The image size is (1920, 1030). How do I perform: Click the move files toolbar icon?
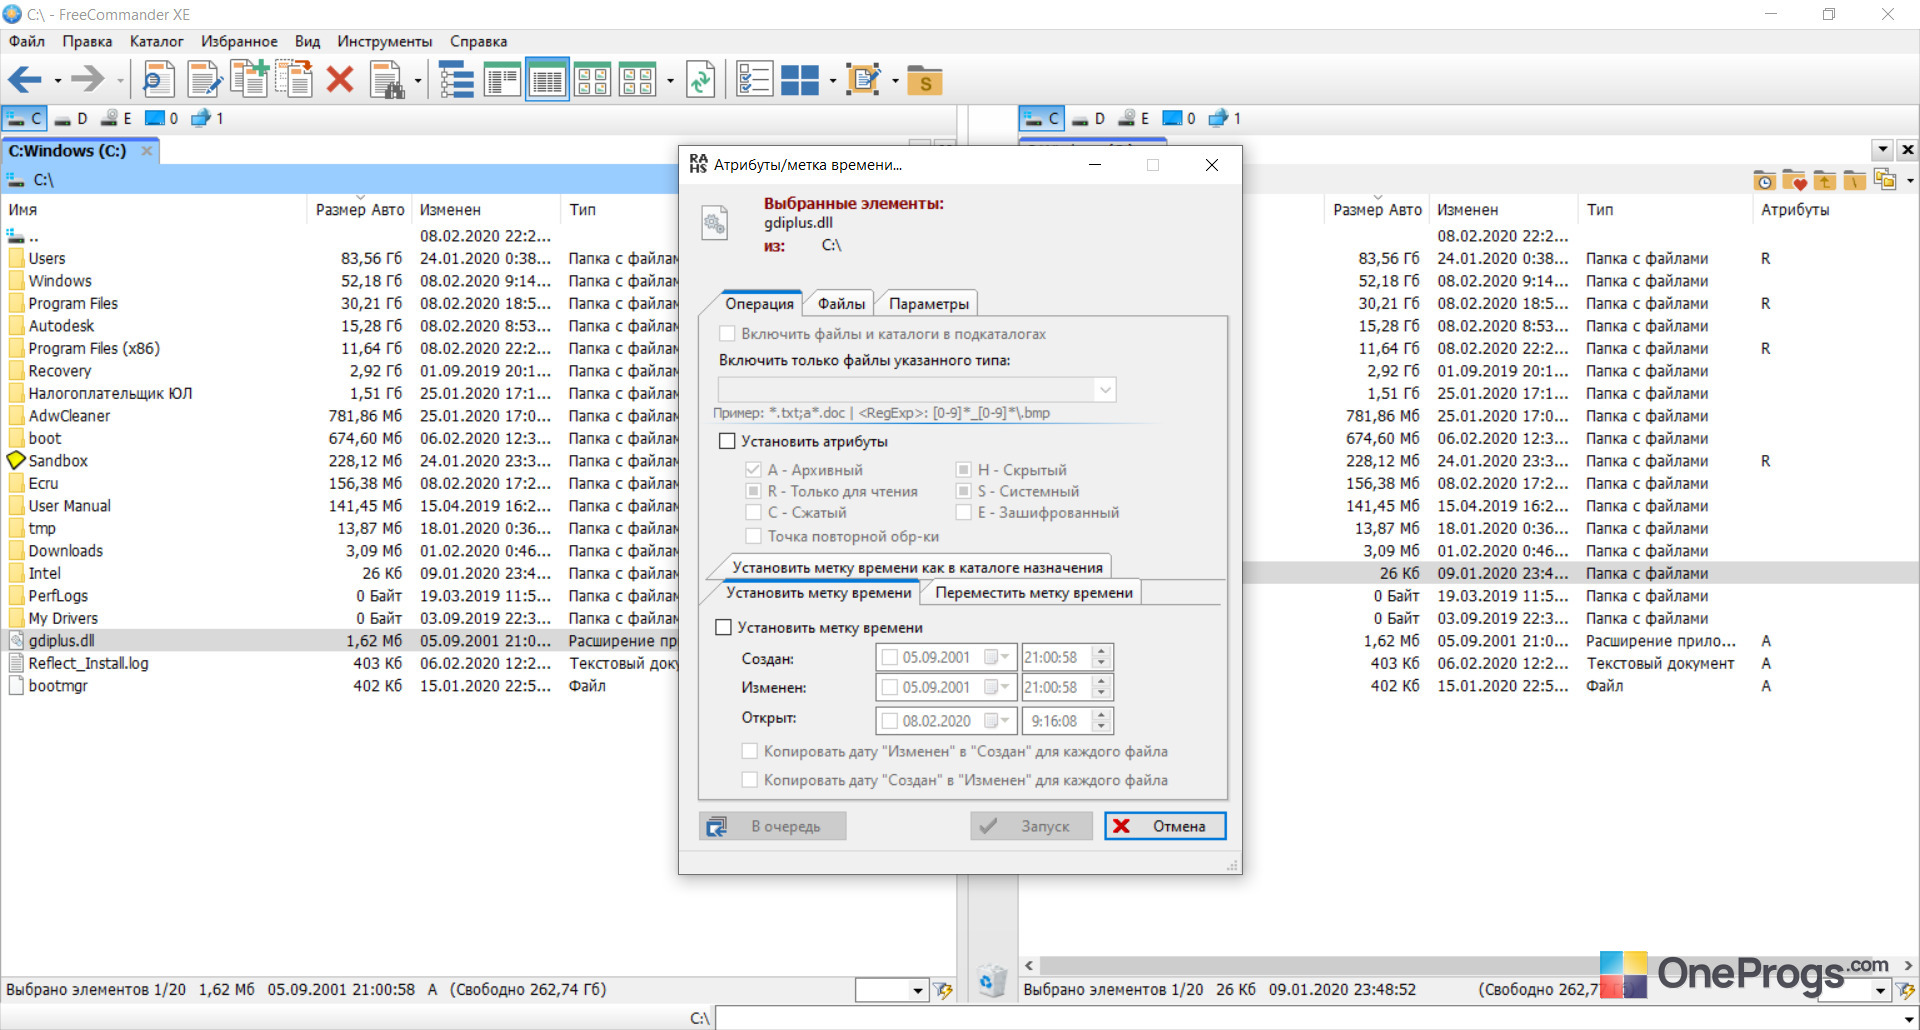coord(295,80)
